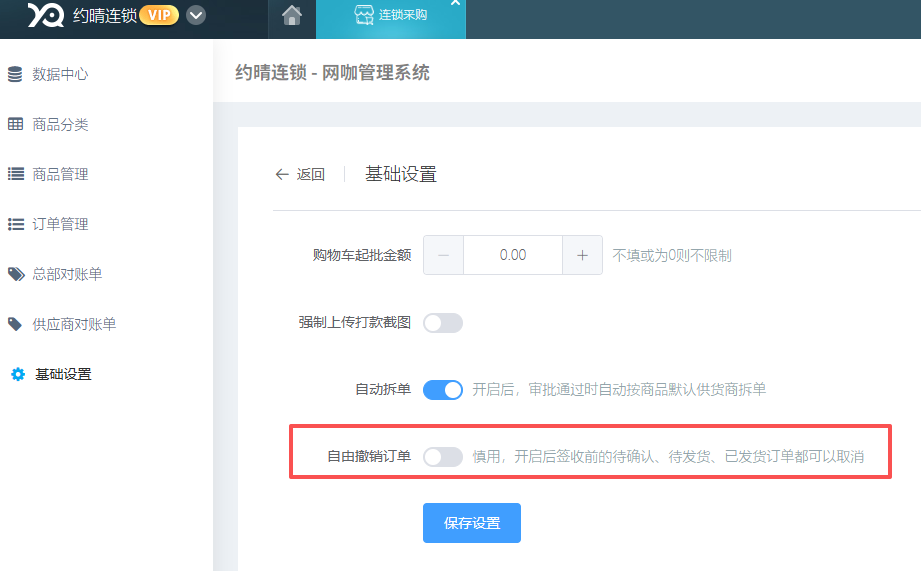Click the 自由撤销订单 warning text

pos(668,456)
